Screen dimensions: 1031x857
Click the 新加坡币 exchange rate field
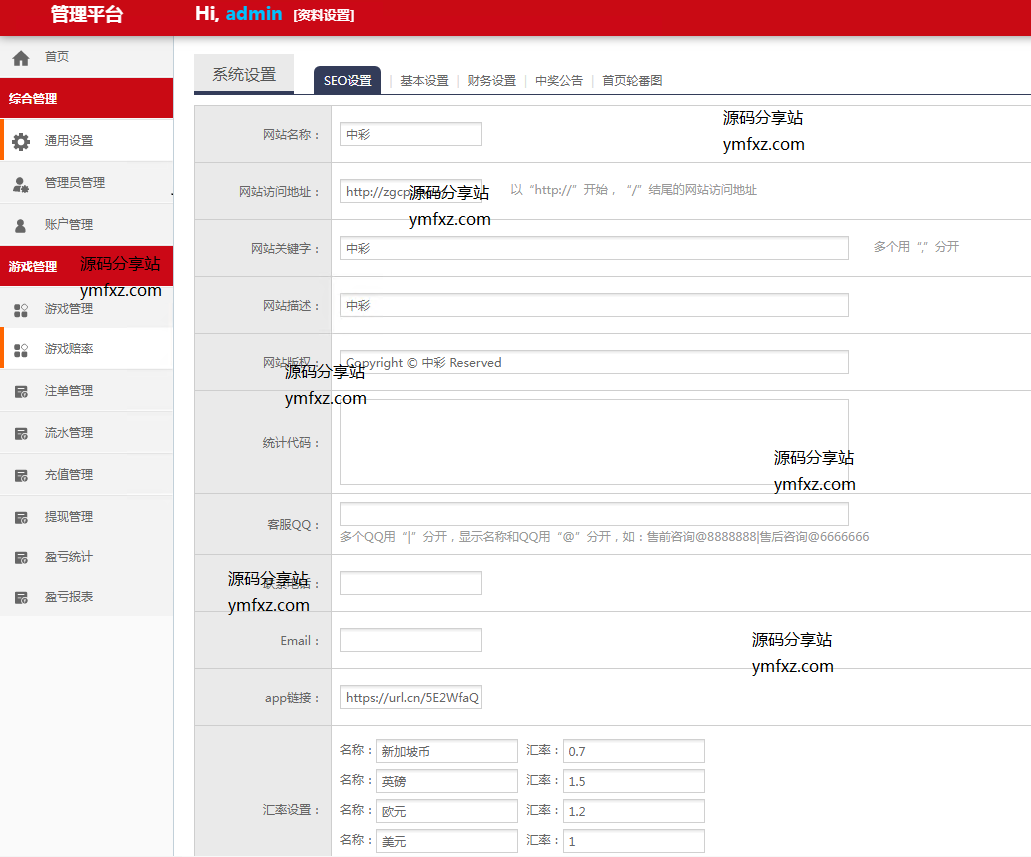pos(633,751)
